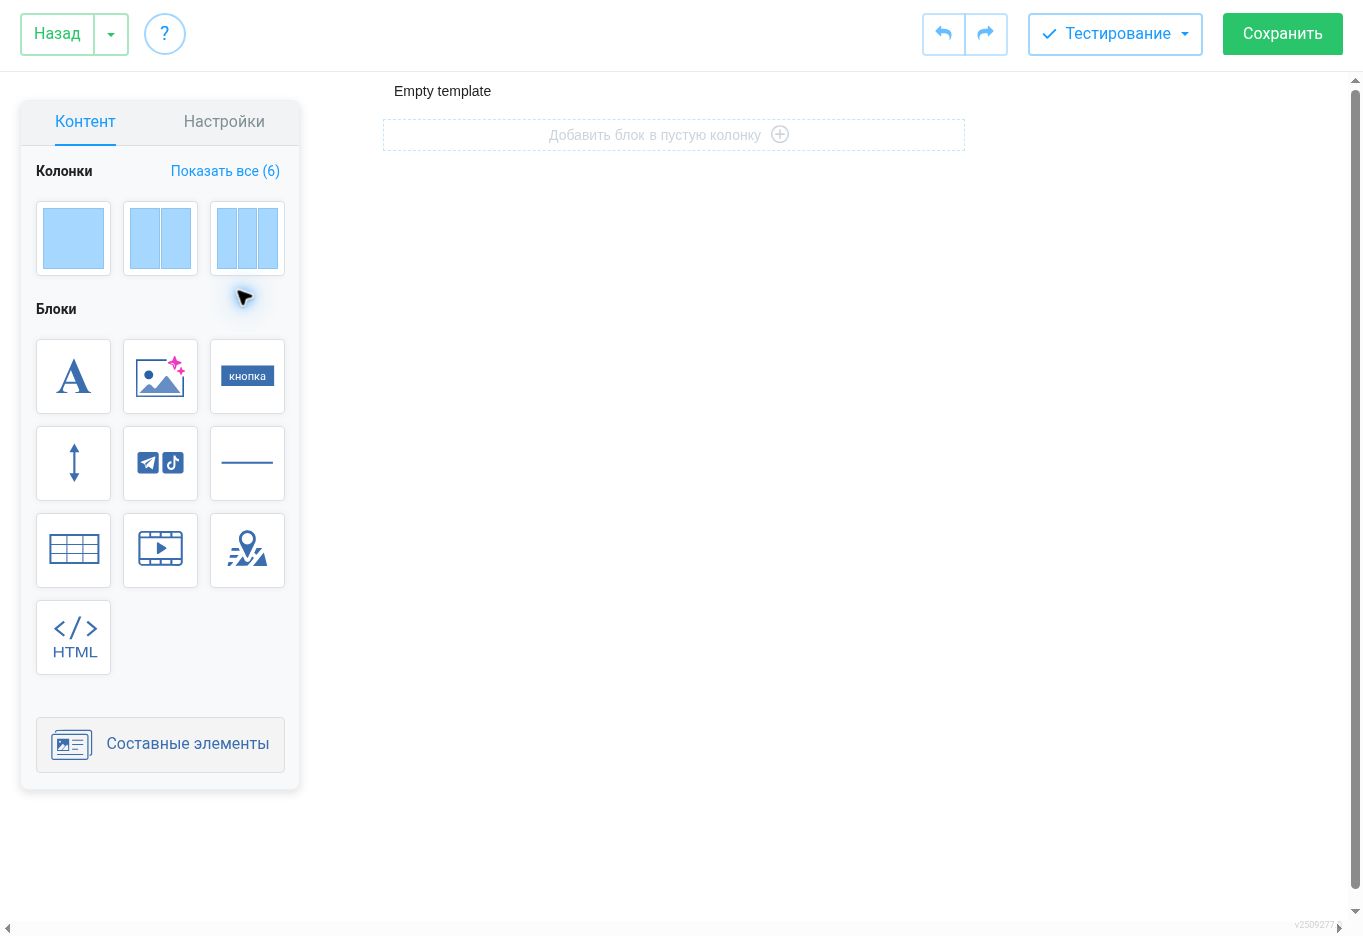Add an image block
Viewport: 1363px width, 936px height.
click(160, 376)
